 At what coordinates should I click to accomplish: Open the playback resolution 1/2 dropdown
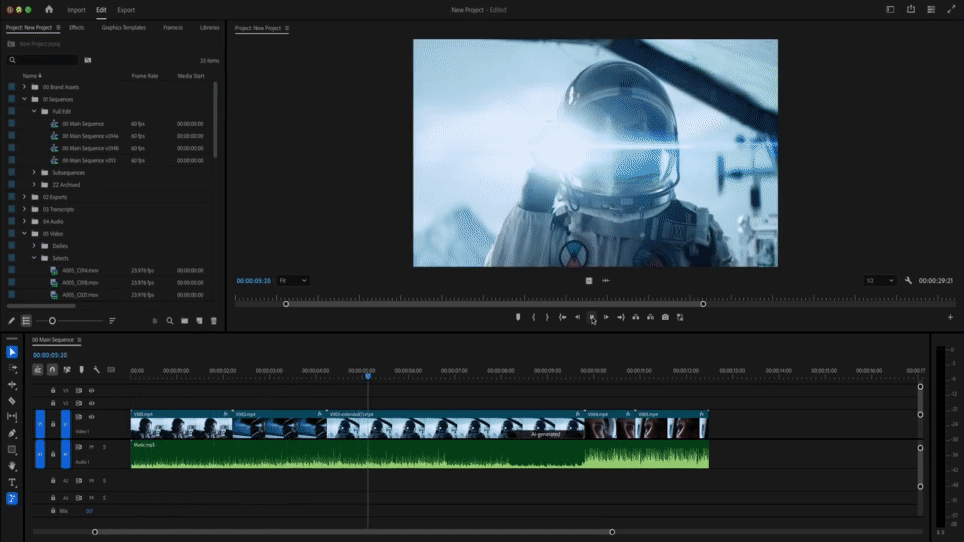coord(879,281)
